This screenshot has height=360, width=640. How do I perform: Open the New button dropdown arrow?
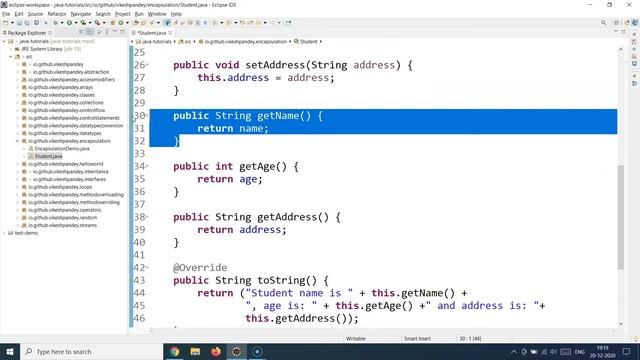click(12, 23)
